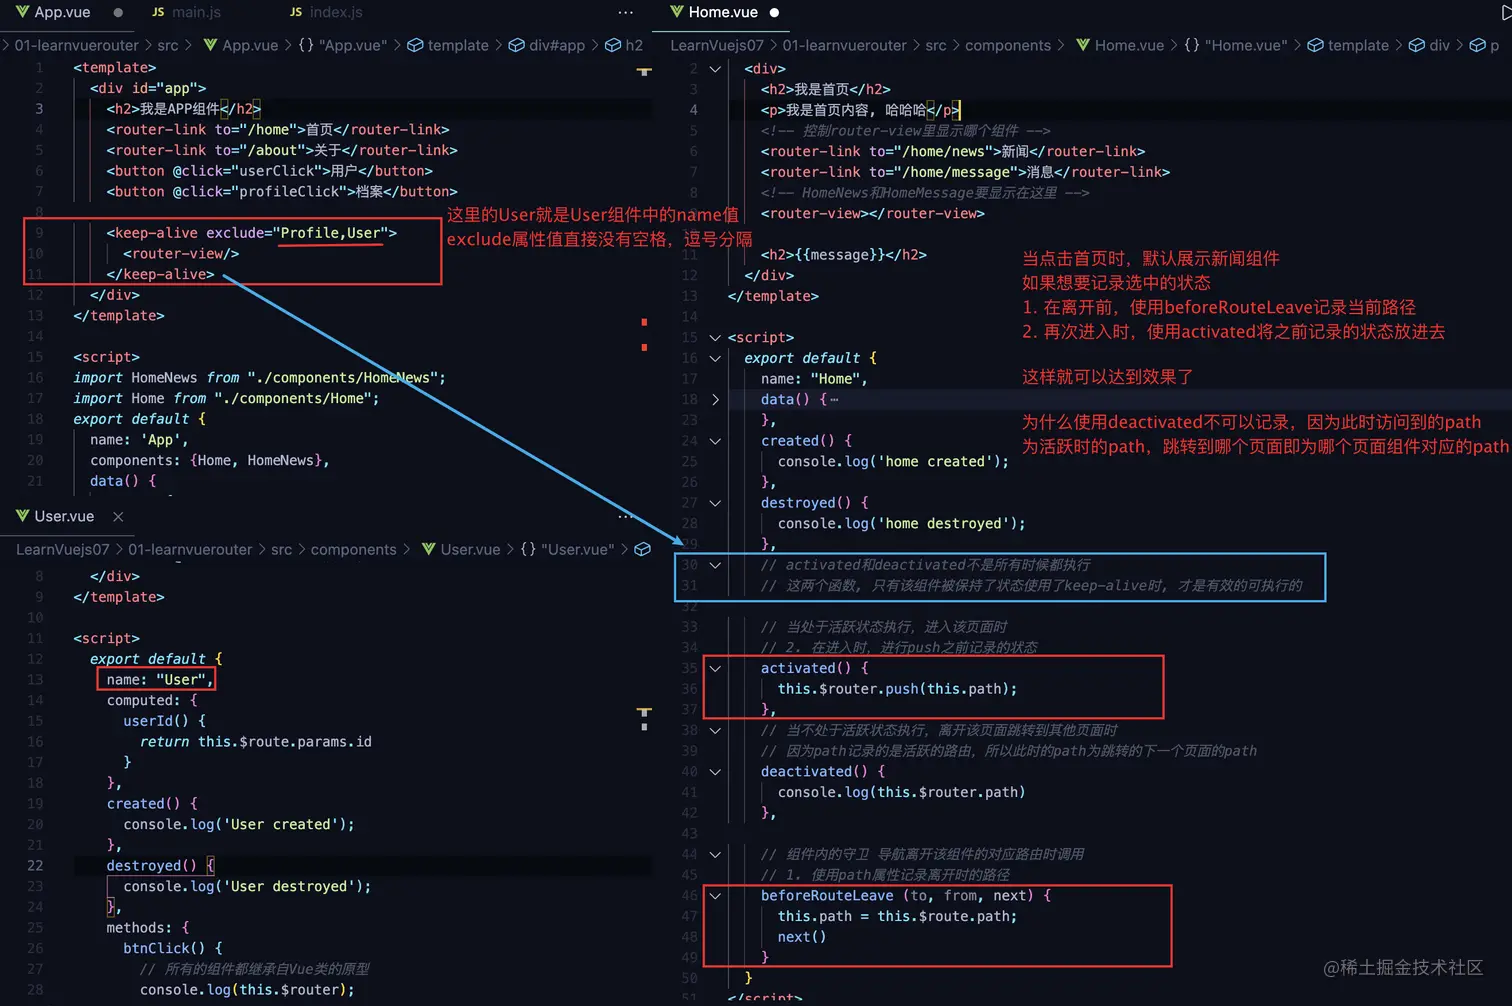Click console.log('home destroyed') line in Home.vue

tap(902, 524)
